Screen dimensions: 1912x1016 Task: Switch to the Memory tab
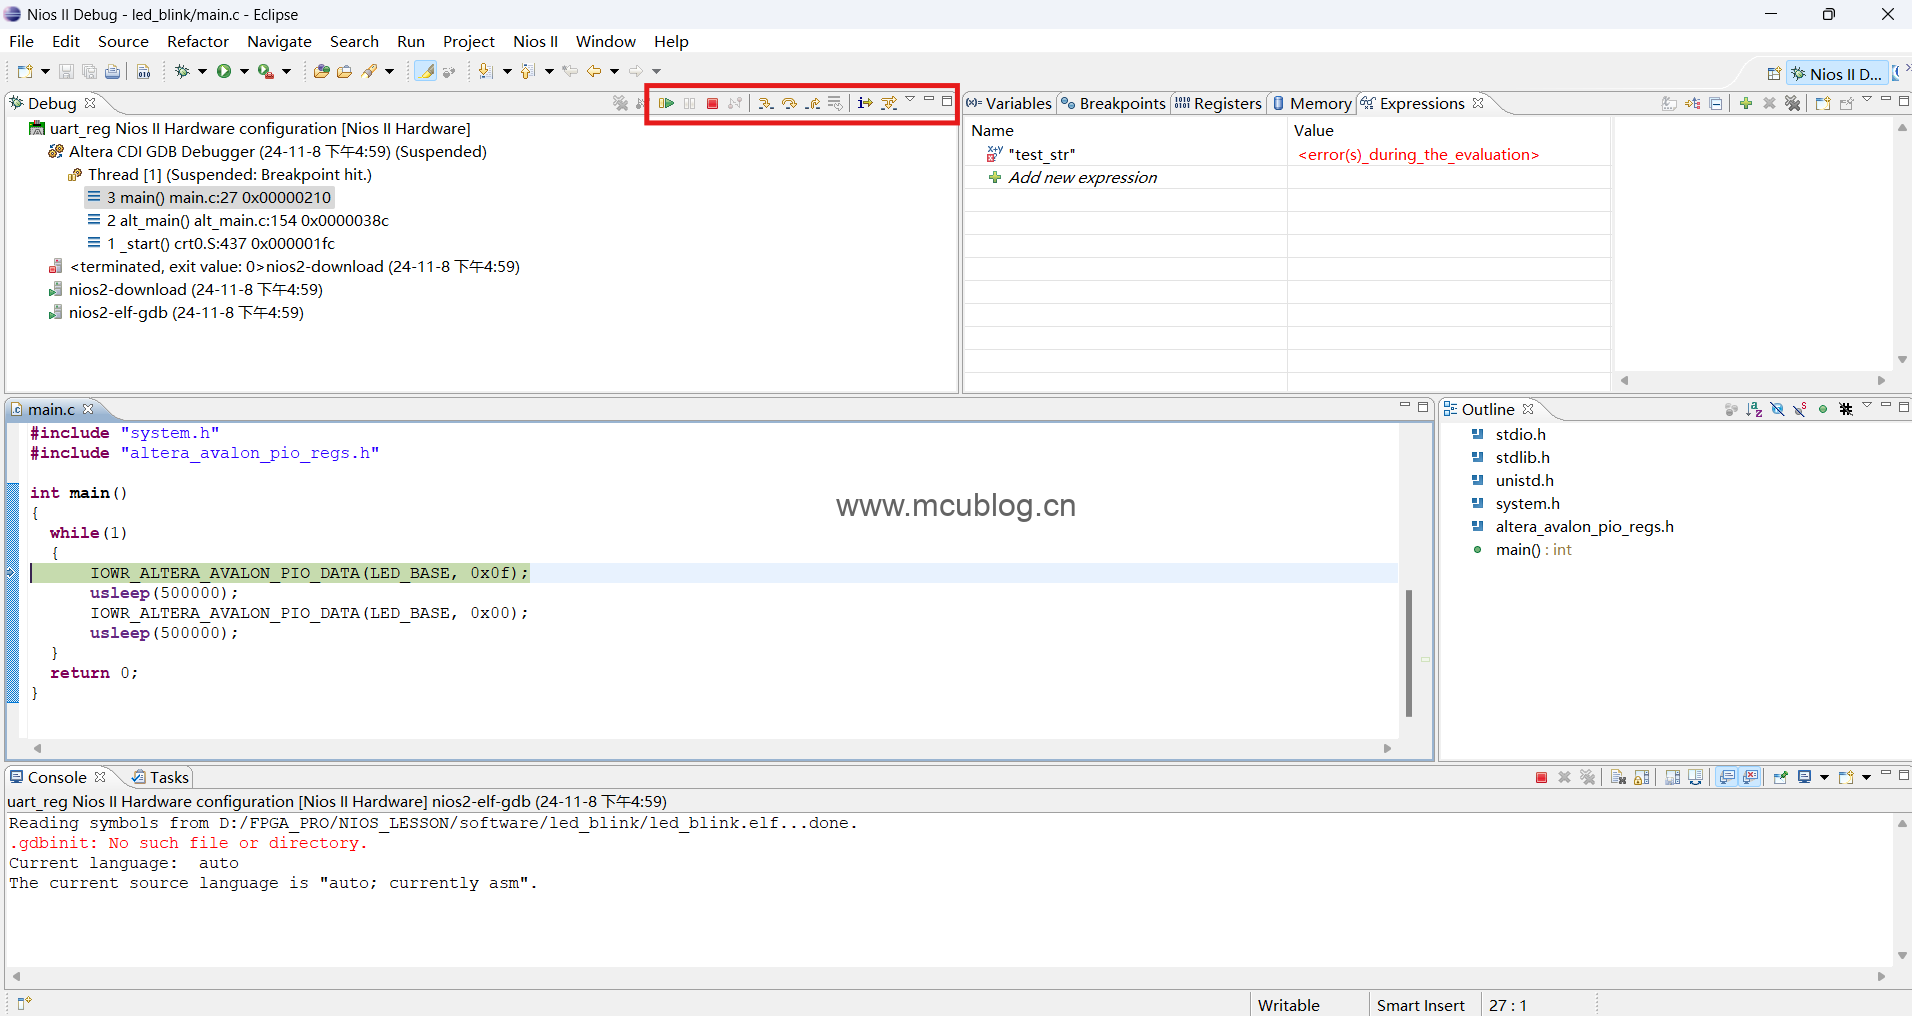[1312, 103]
